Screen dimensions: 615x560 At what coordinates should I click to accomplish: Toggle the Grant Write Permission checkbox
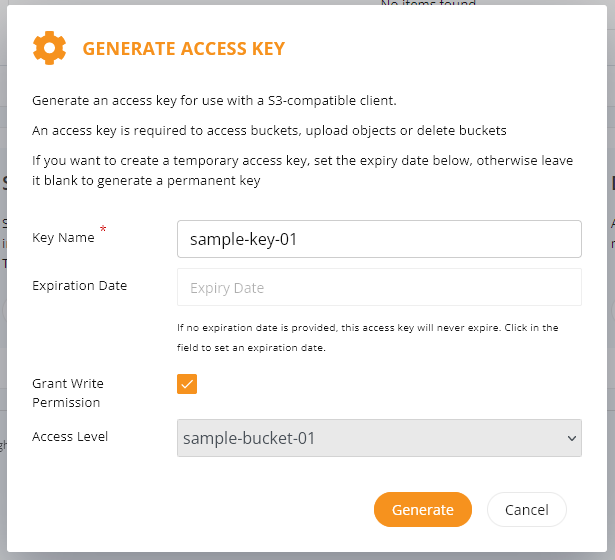[187, 384]
